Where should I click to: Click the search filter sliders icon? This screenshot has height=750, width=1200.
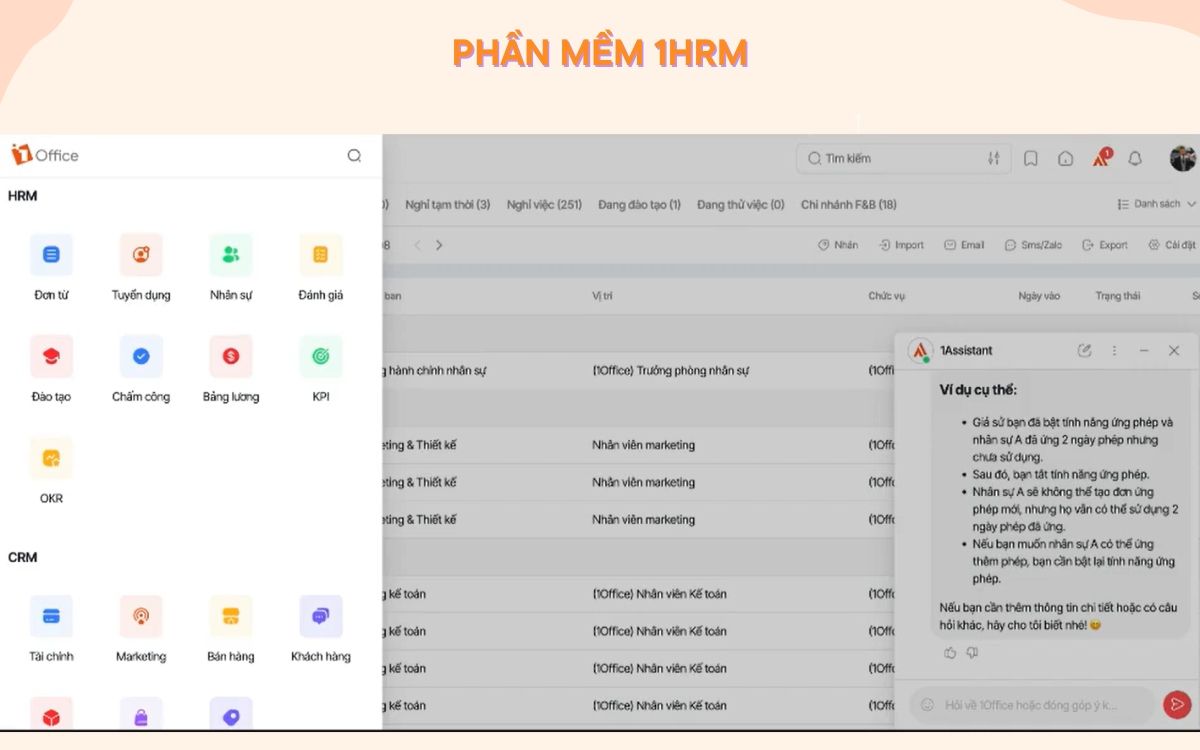tap(993, 158)
